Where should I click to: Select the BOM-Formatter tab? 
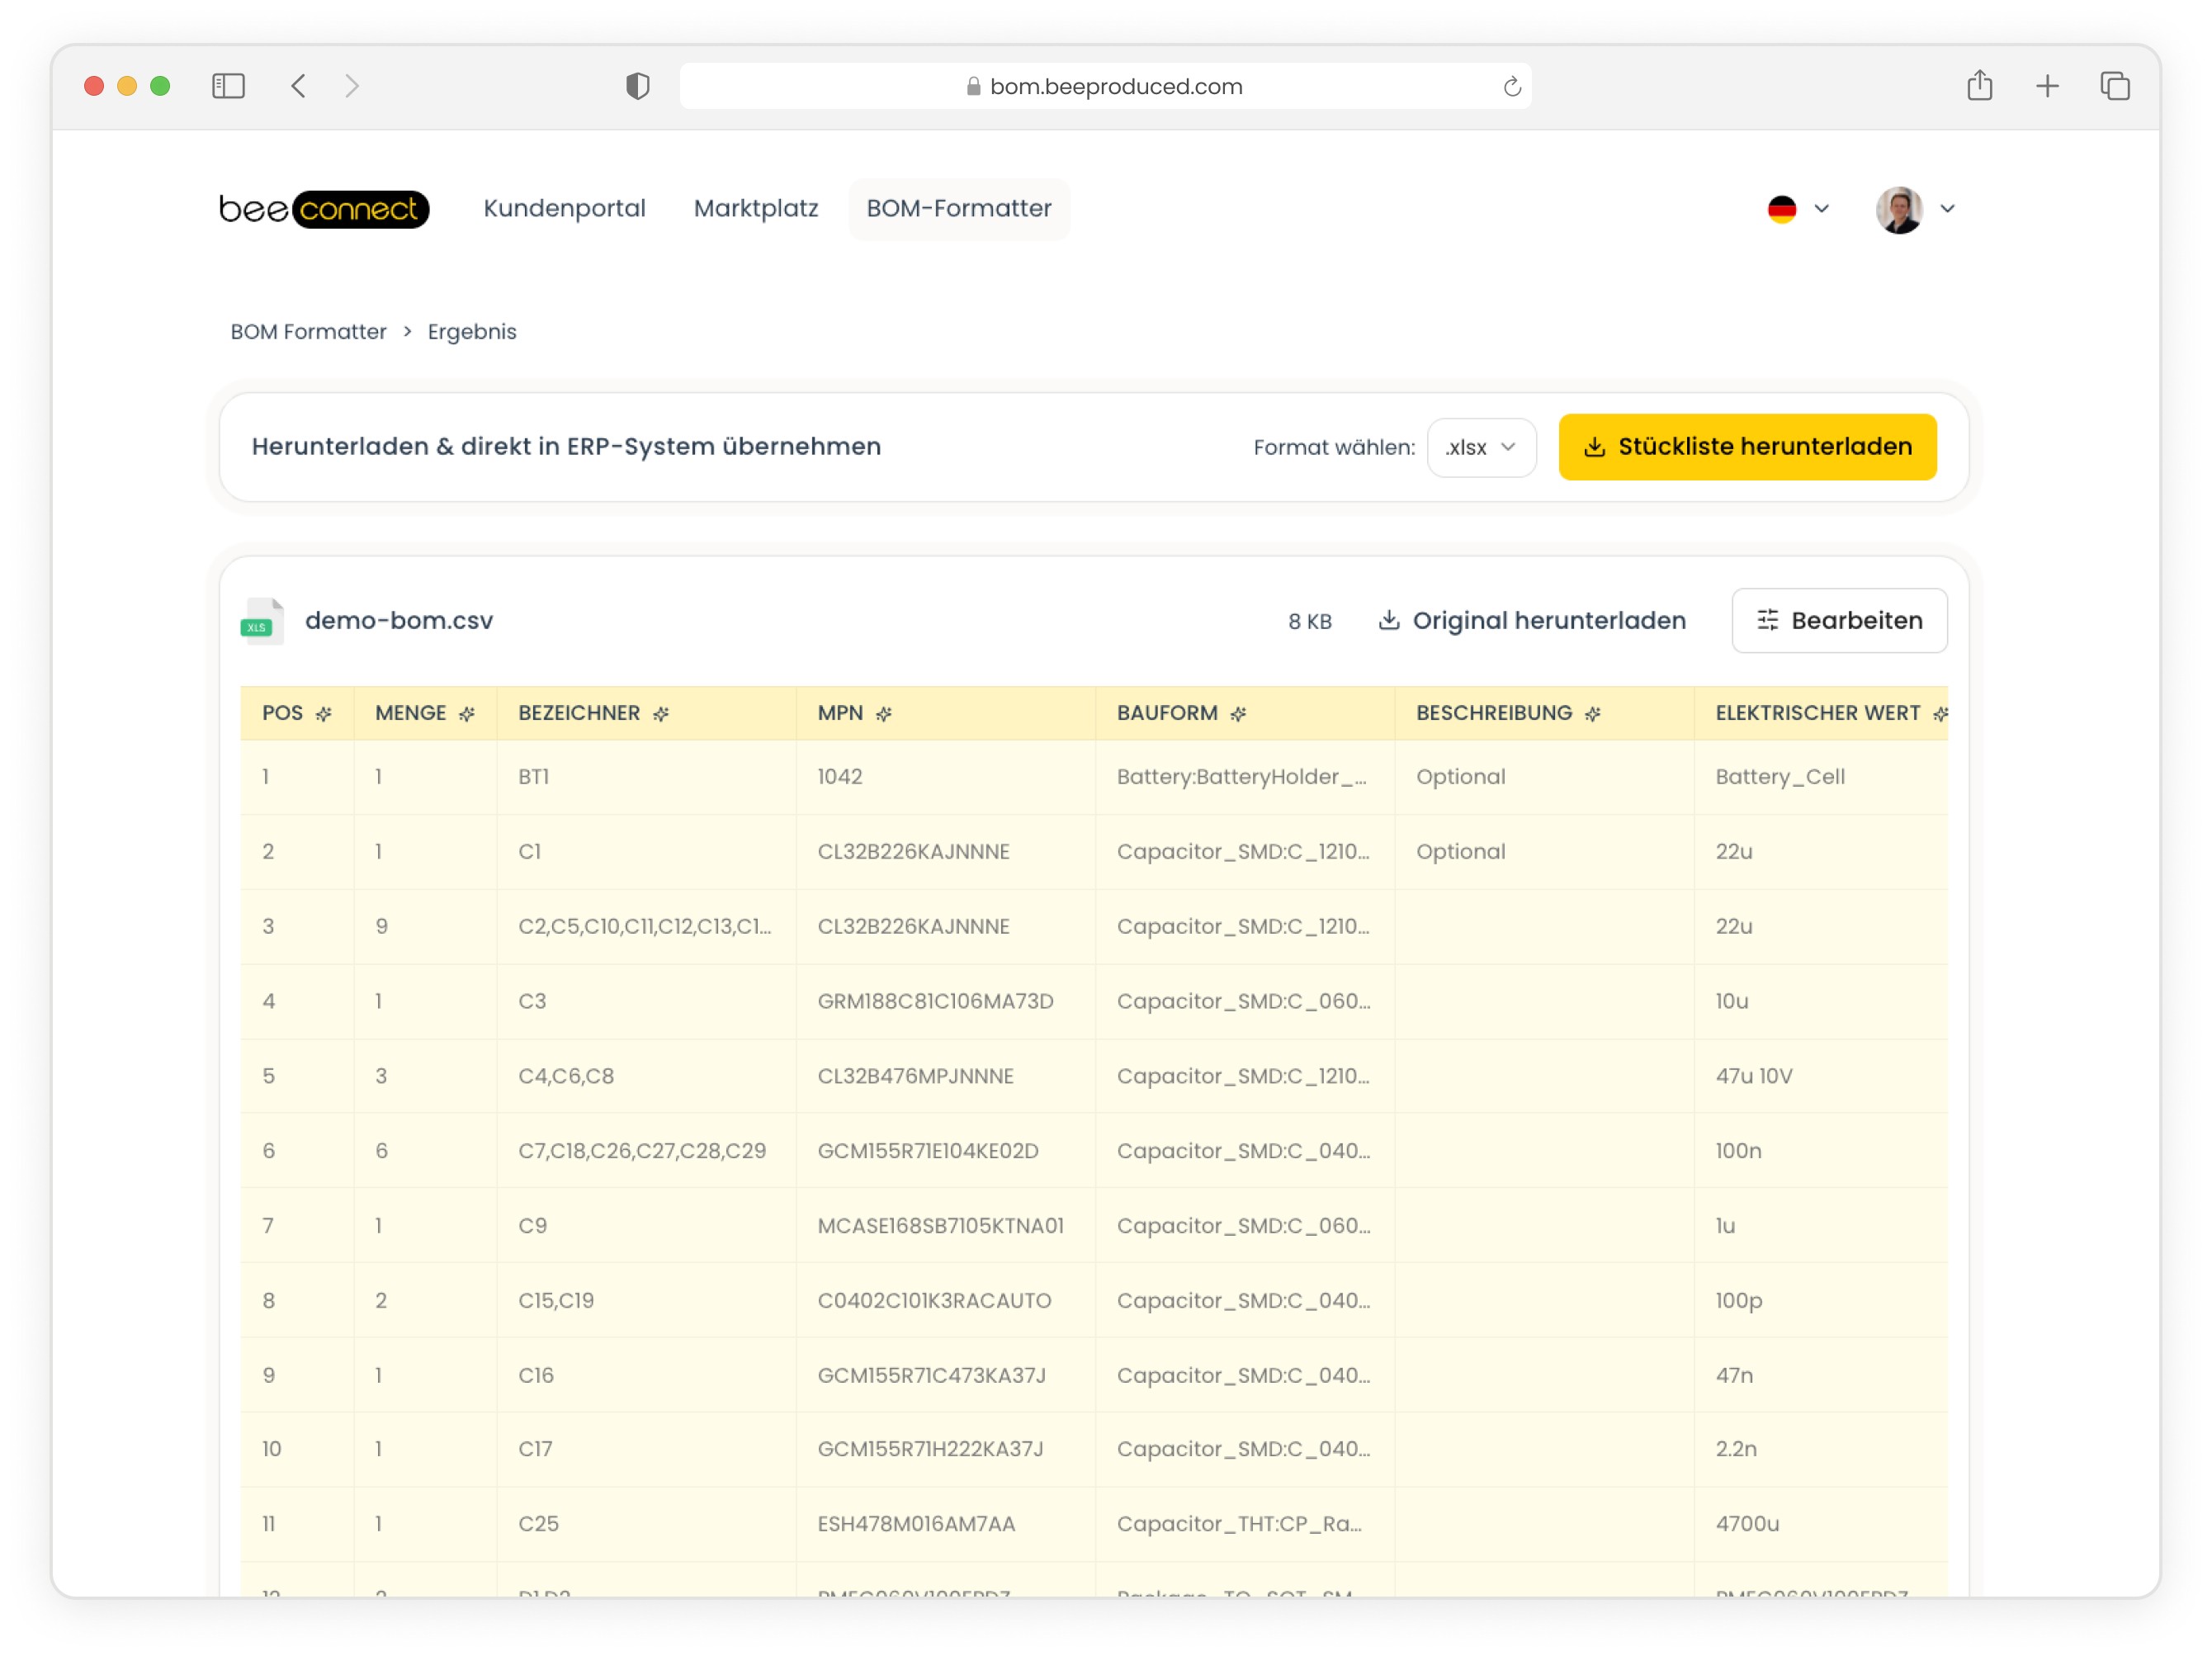tap(958, 208)
